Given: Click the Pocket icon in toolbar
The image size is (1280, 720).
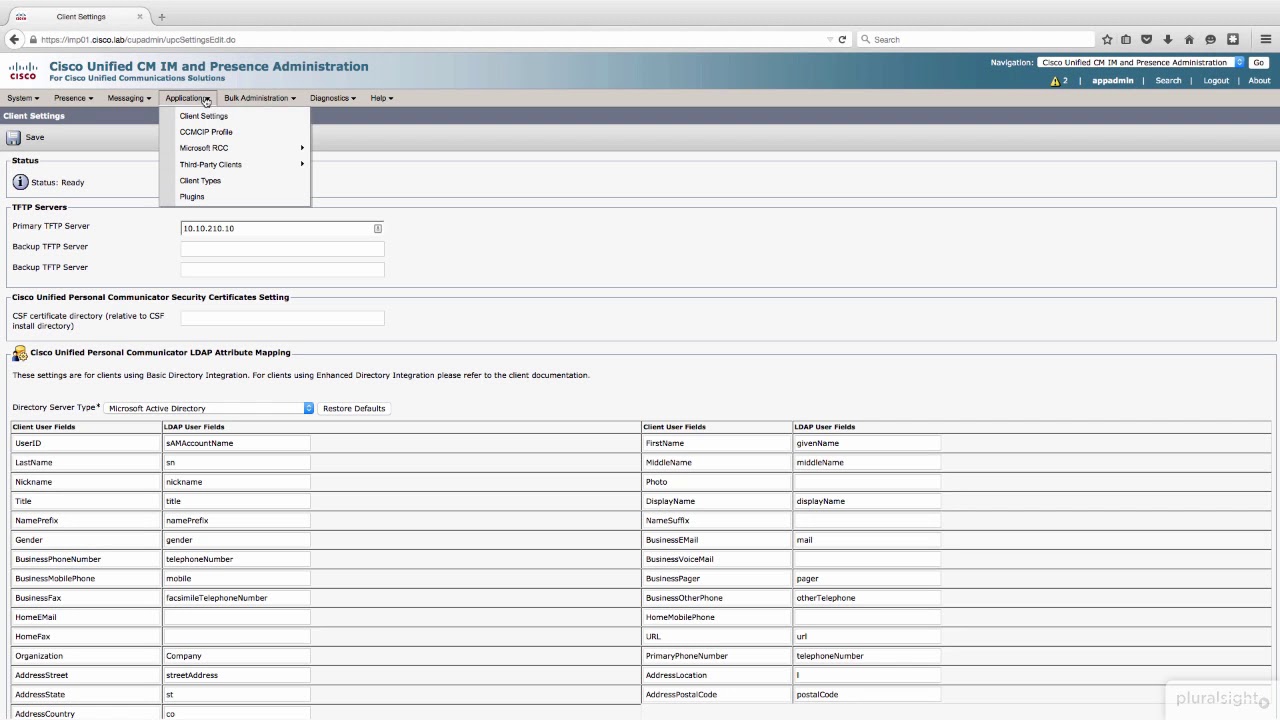Looking at the screenshot, I should [1147, 40].
